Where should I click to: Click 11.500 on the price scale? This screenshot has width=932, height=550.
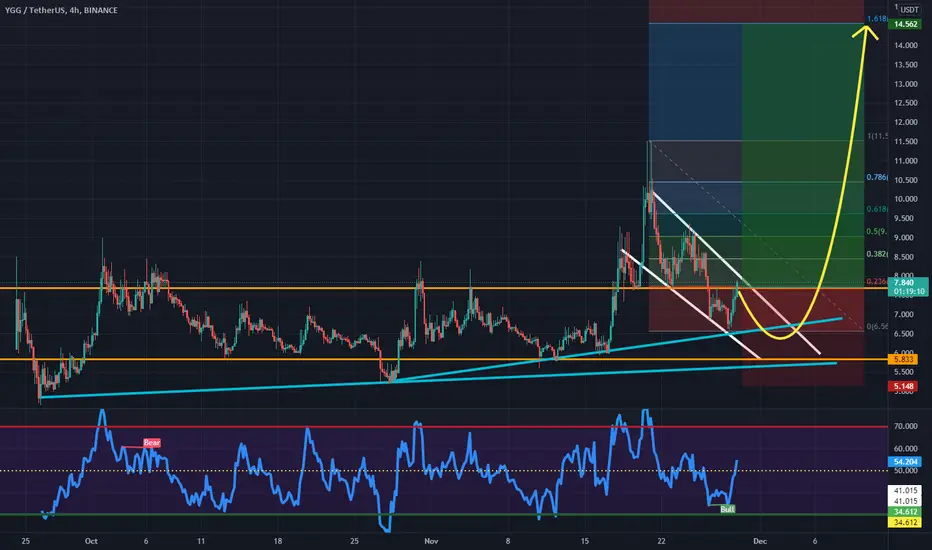point(905,142)
